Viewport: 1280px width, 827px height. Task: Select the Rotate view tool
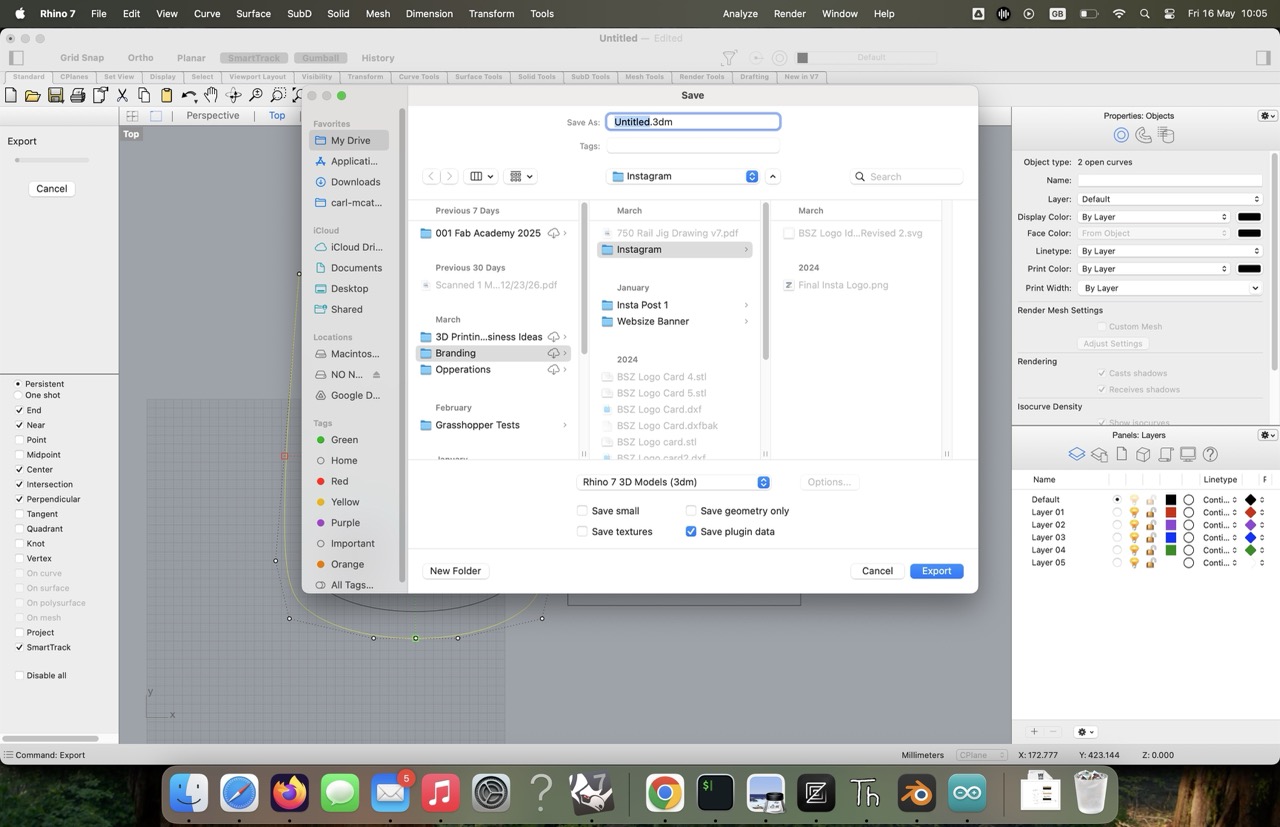pos(233,95)
